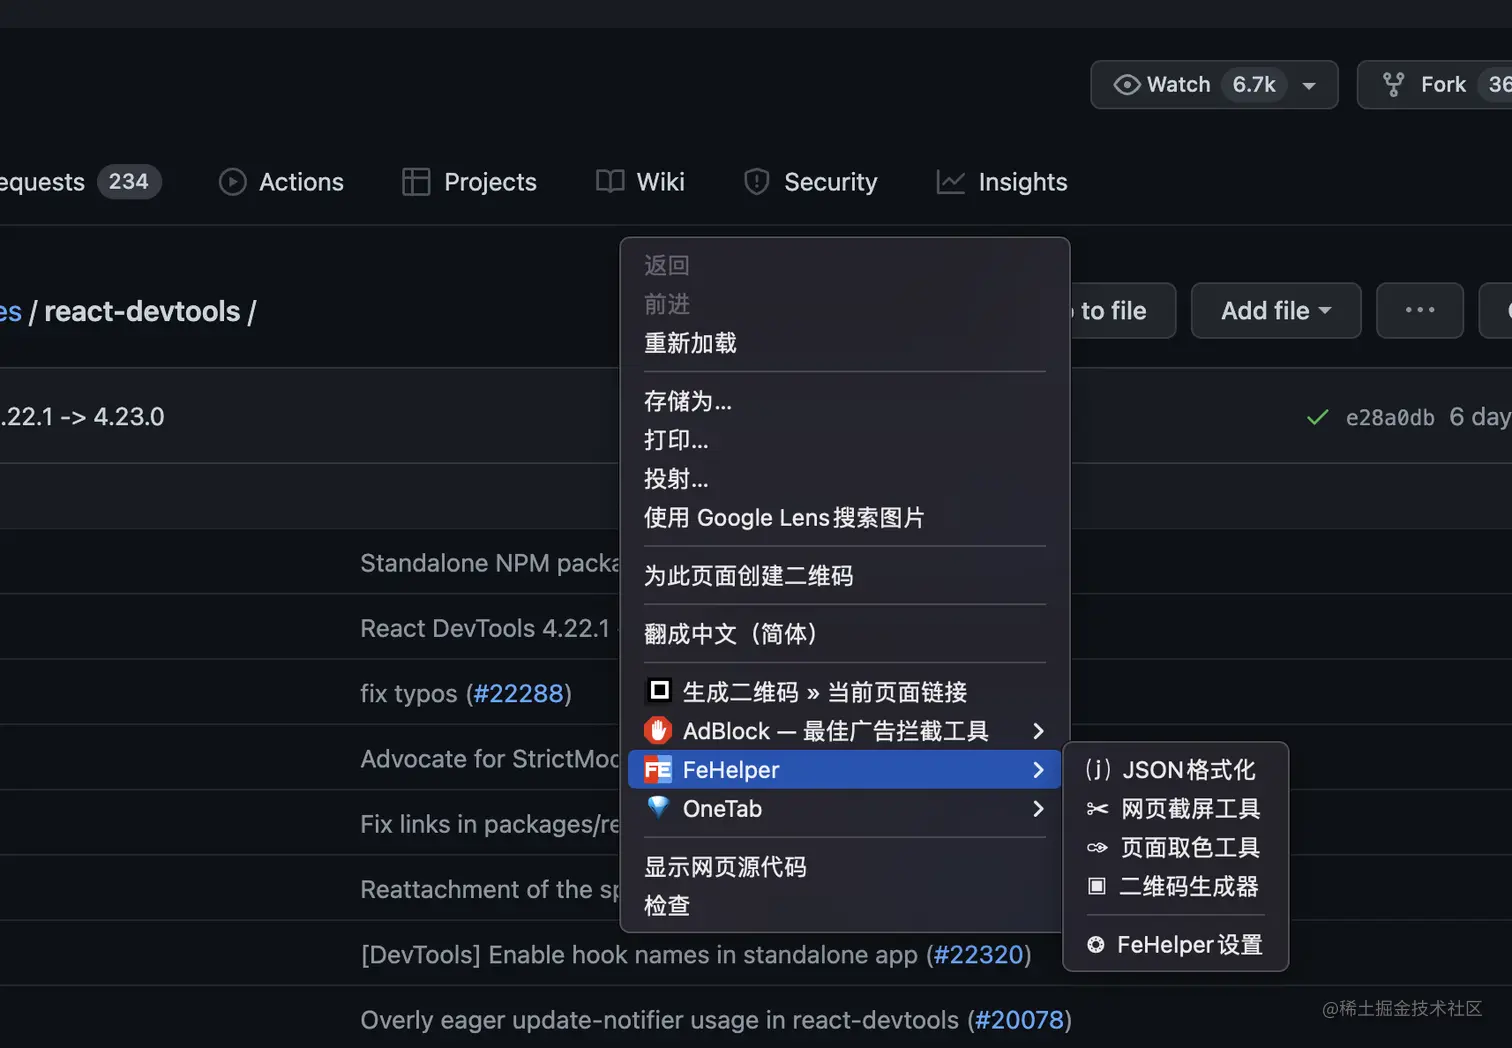Select 为此页面创建二维码
This screenshot has width=1512, height=1048.
coord(845,576)
